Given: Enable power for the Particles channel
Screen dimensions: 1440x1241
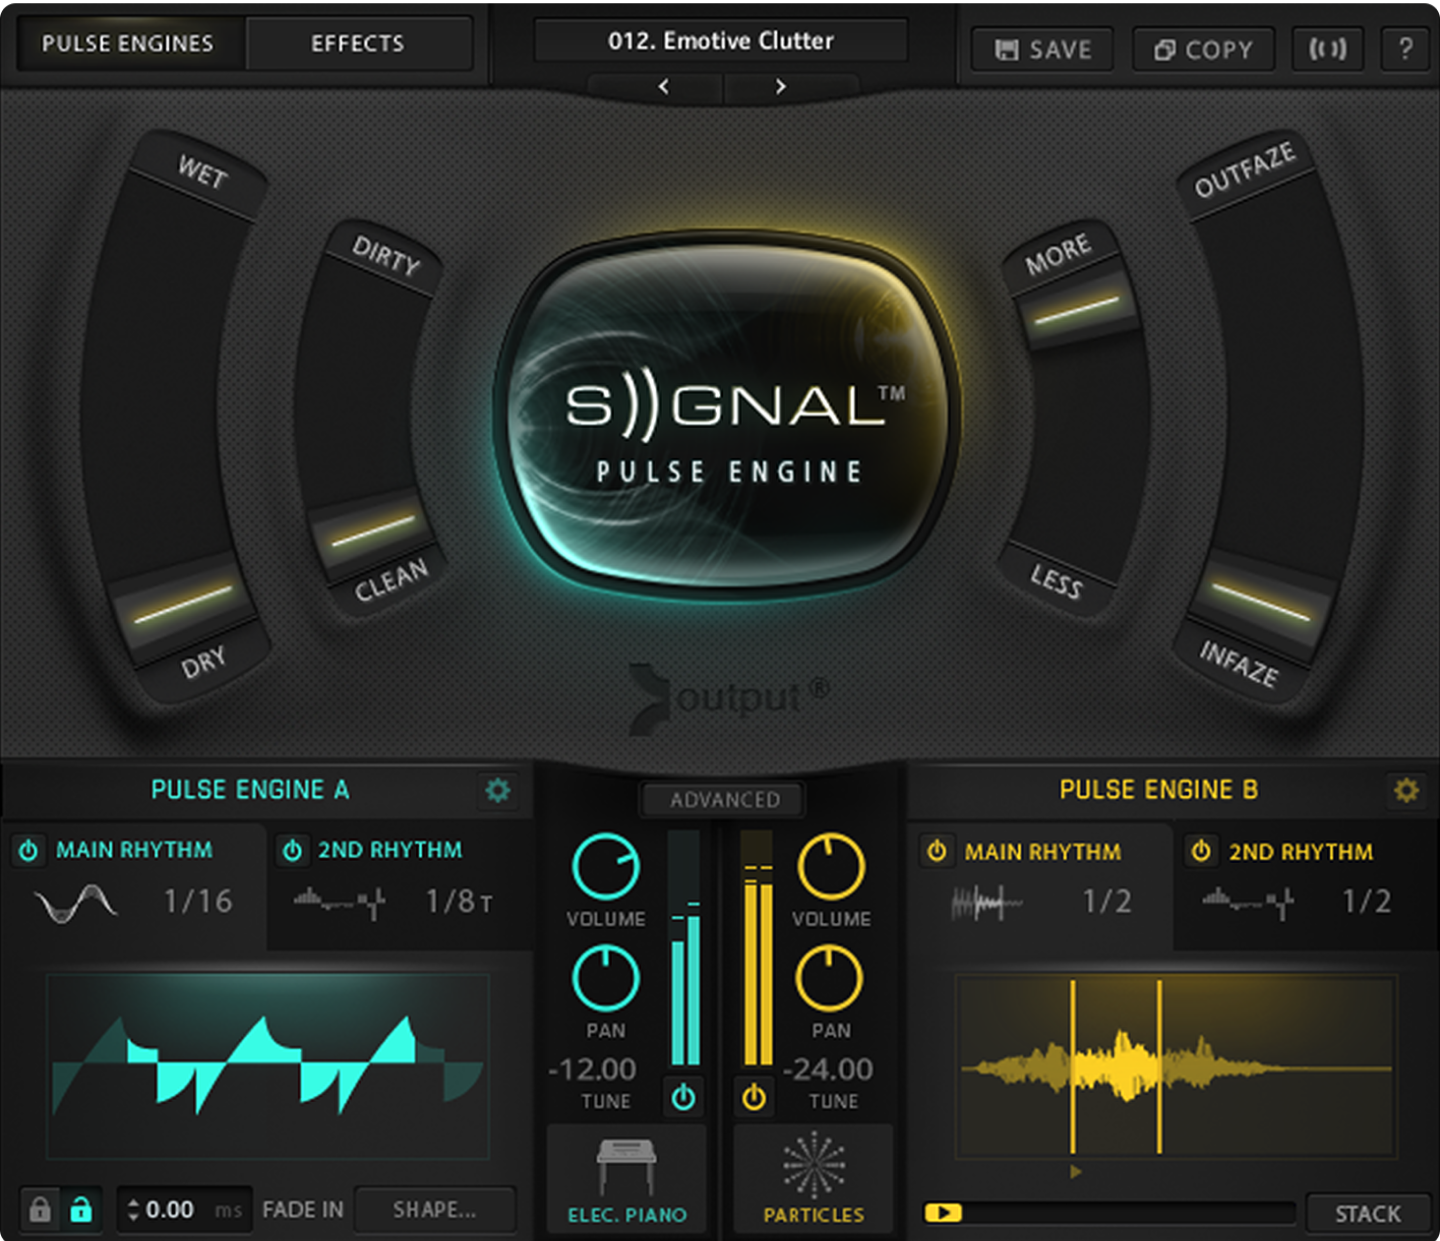Looking at the screenshot, I should 754,1097.
